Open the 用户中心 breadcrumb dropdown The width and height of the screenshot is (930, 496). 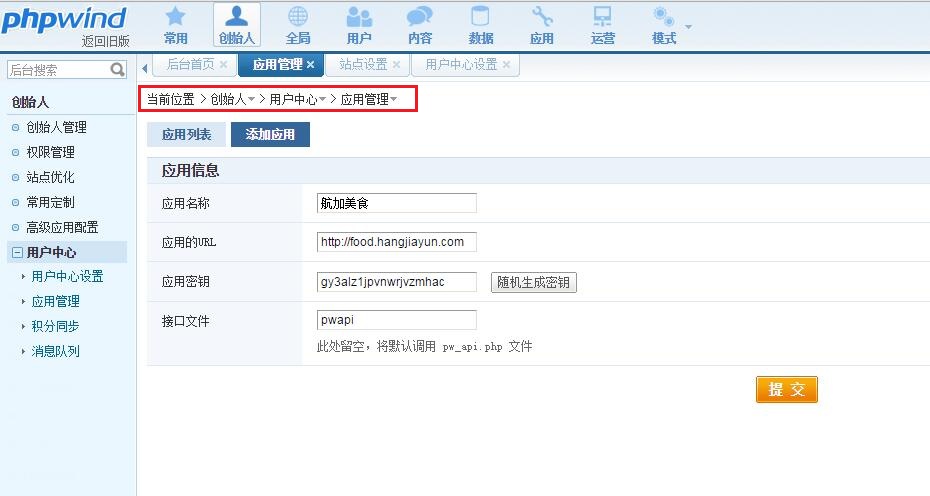[x=323, y=99]
